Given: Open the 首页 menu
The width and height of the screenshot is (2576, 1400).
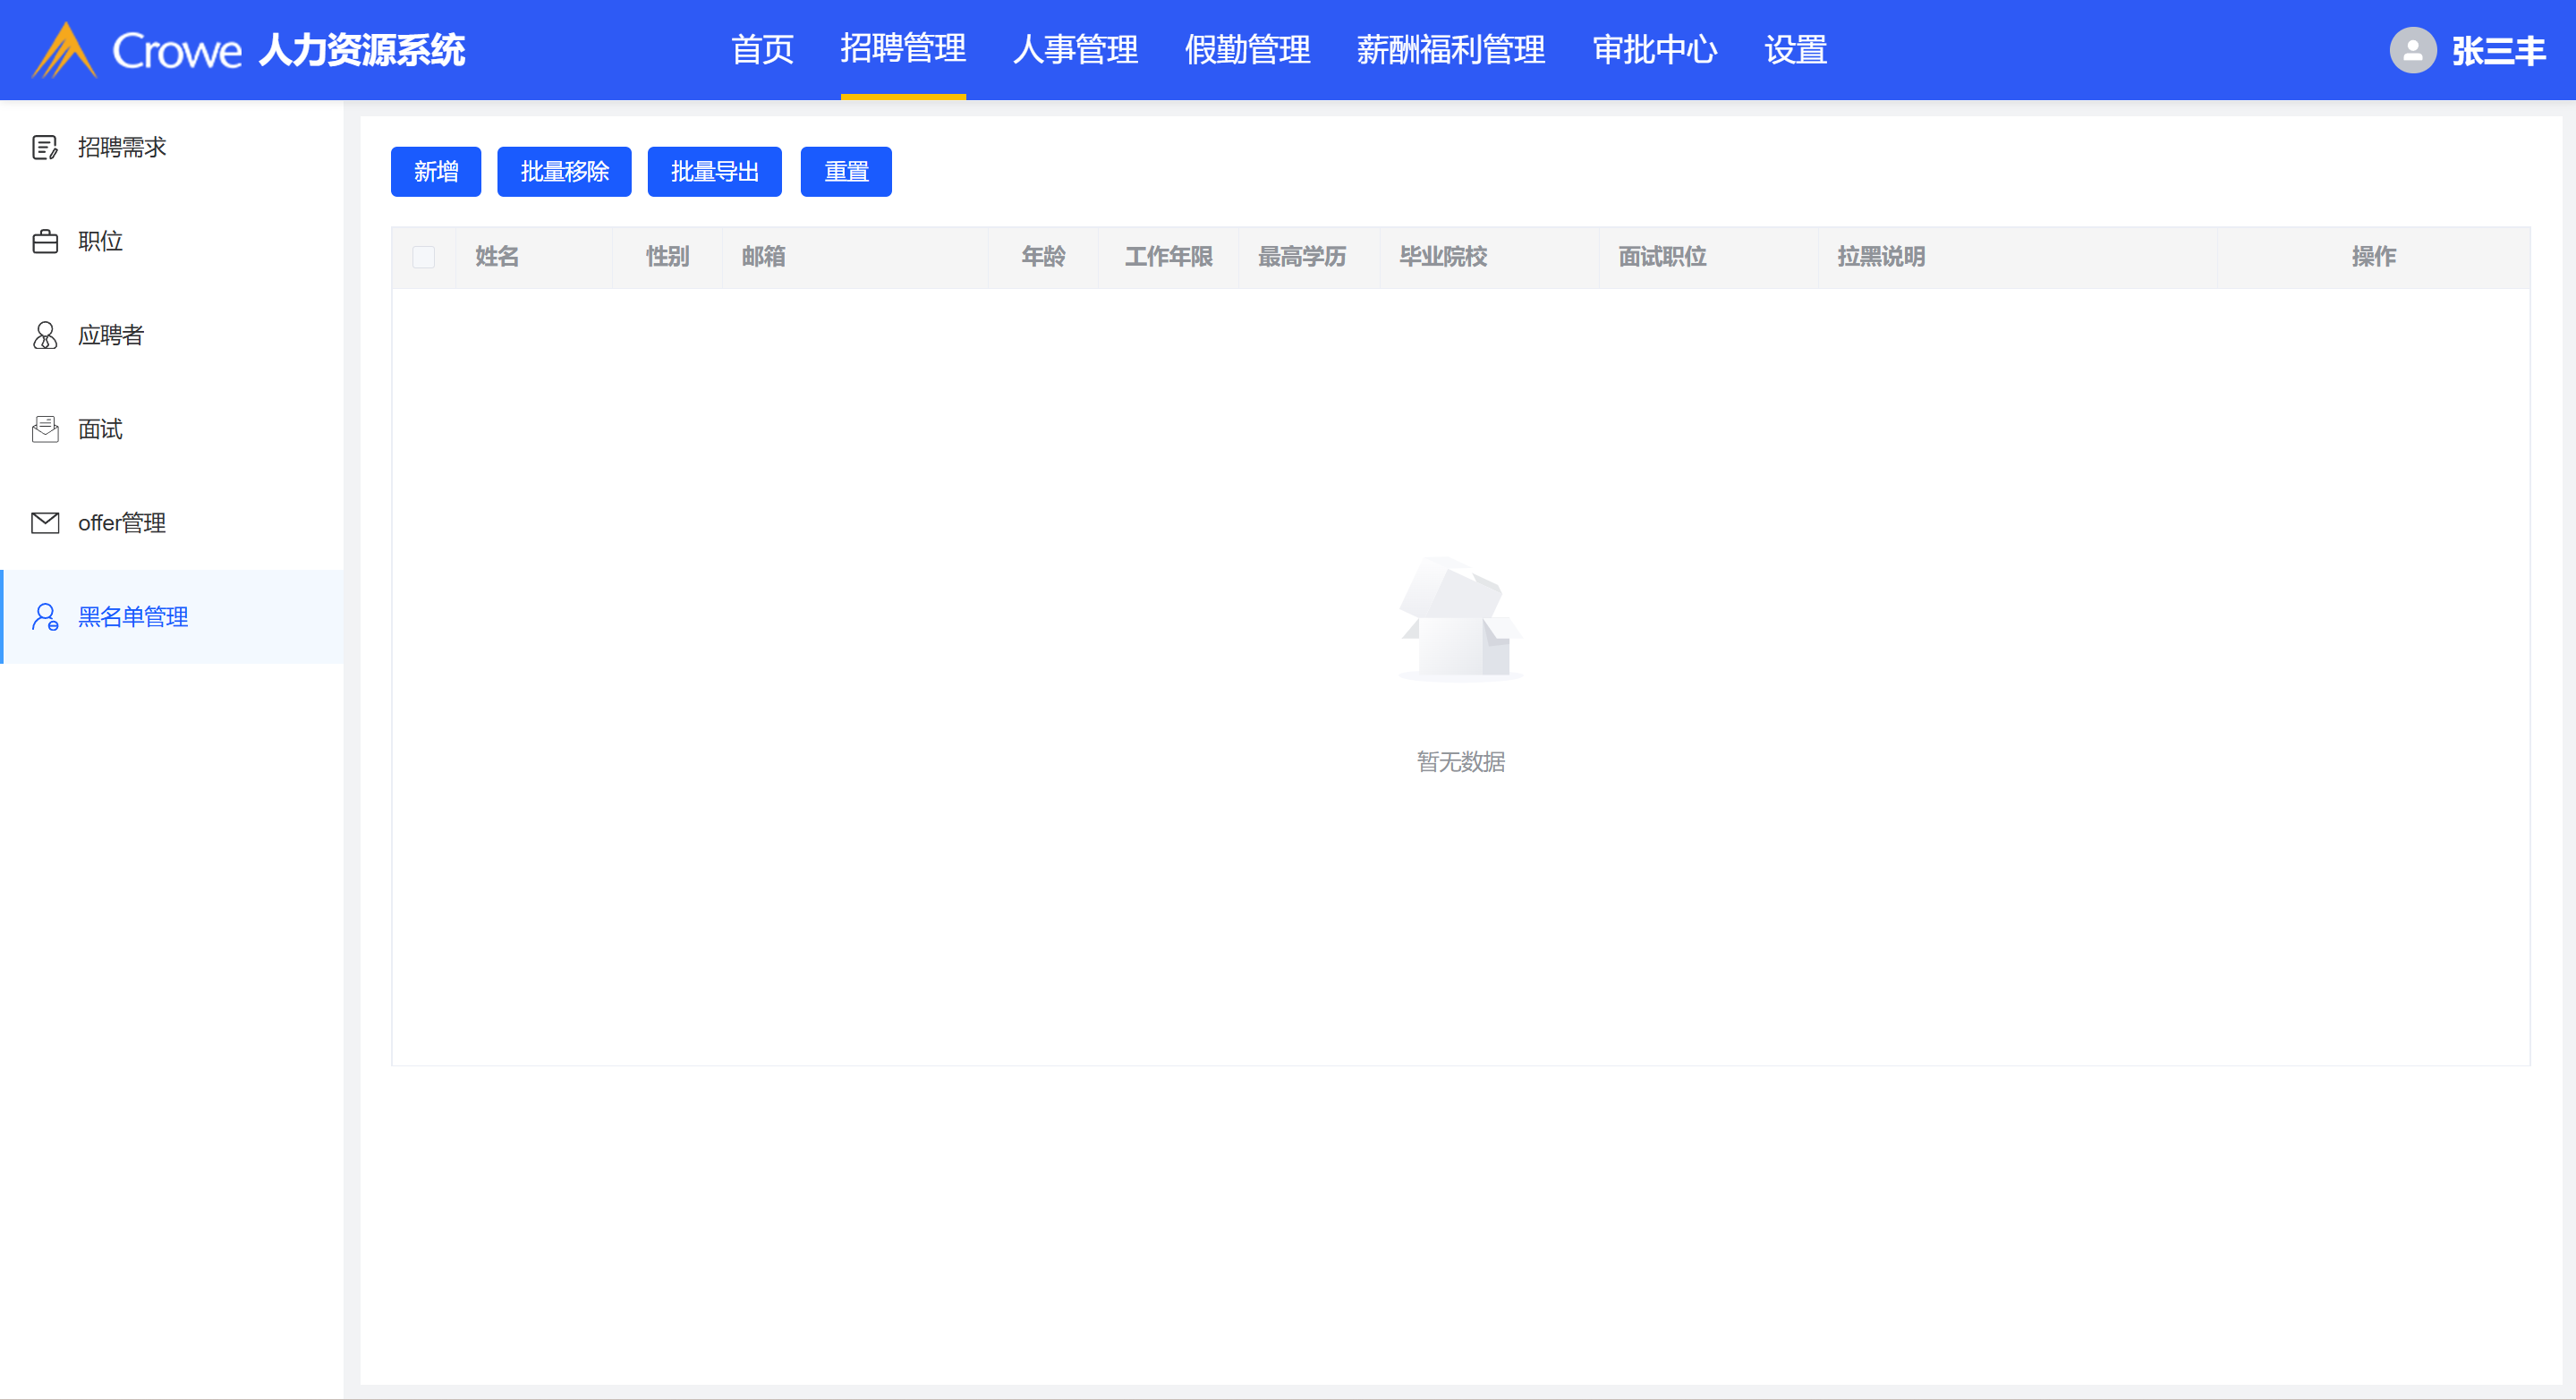Looking at the screenshot, I should pos(762,50).
